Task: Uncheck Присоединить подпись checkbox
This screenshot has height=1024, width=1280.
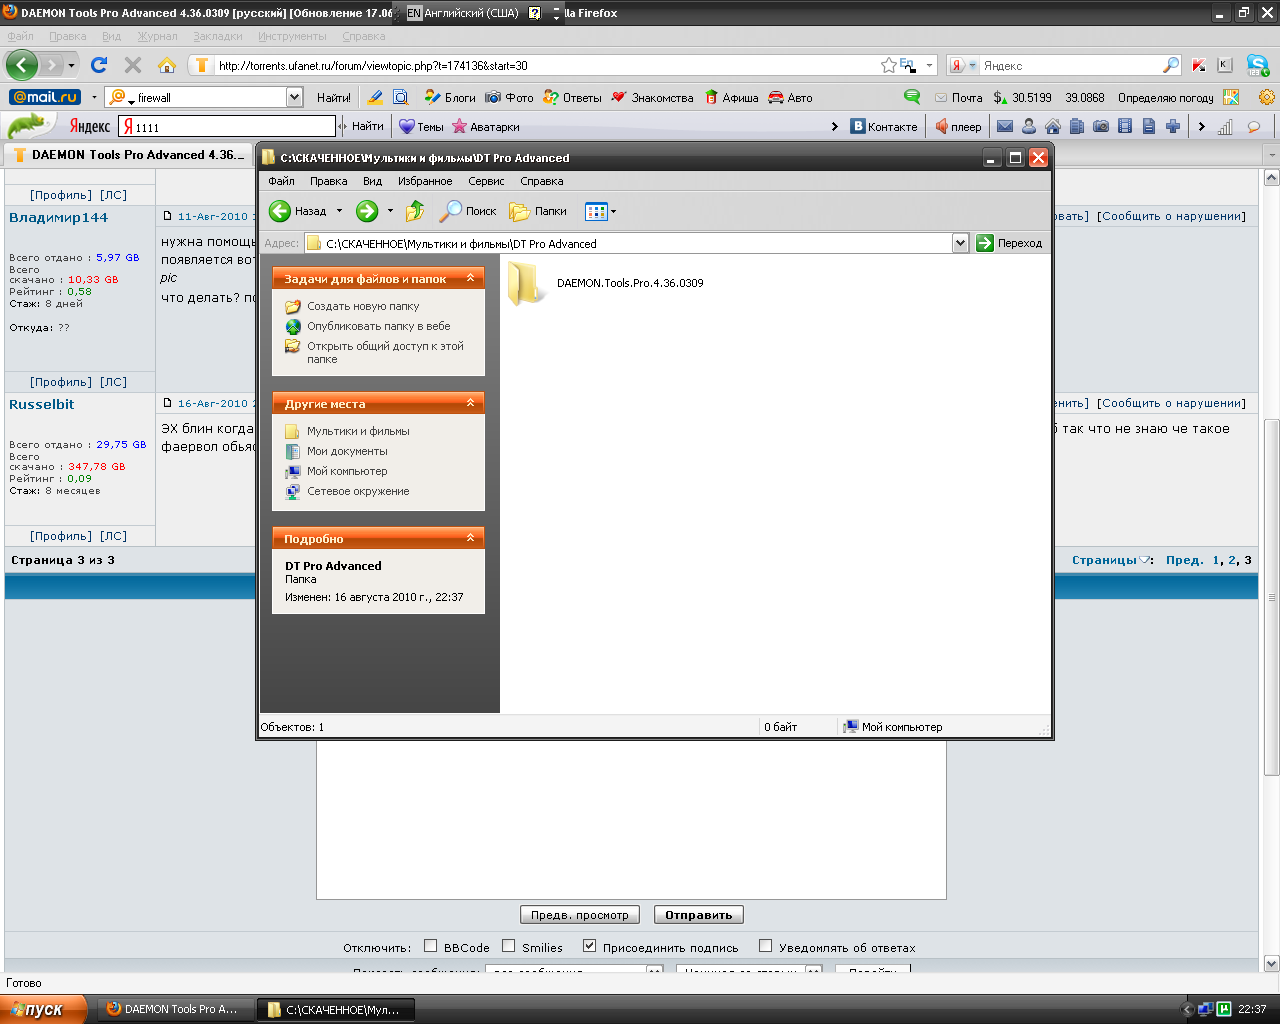Action: [589, 946]
